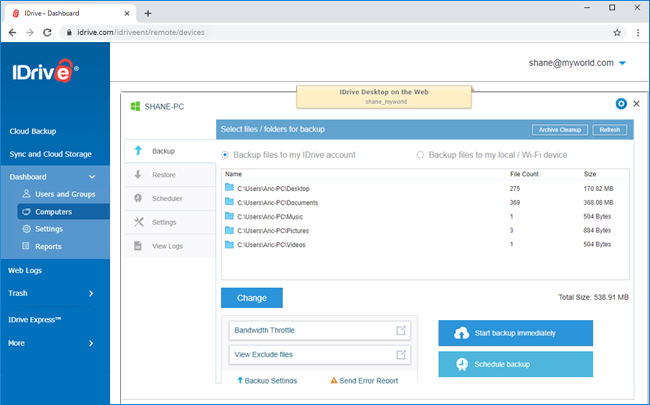Click the Documents folder icon
Image resolution: width=650 pixels, height=405 pixels.
click(x=229, y=201)
